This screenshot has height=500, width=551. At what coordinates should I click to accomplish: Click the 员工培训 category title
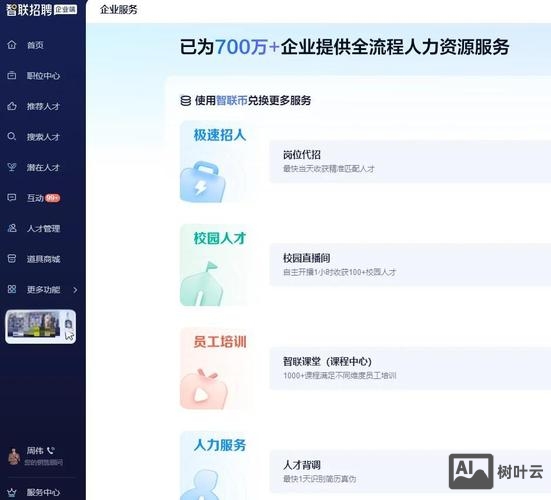220,342
